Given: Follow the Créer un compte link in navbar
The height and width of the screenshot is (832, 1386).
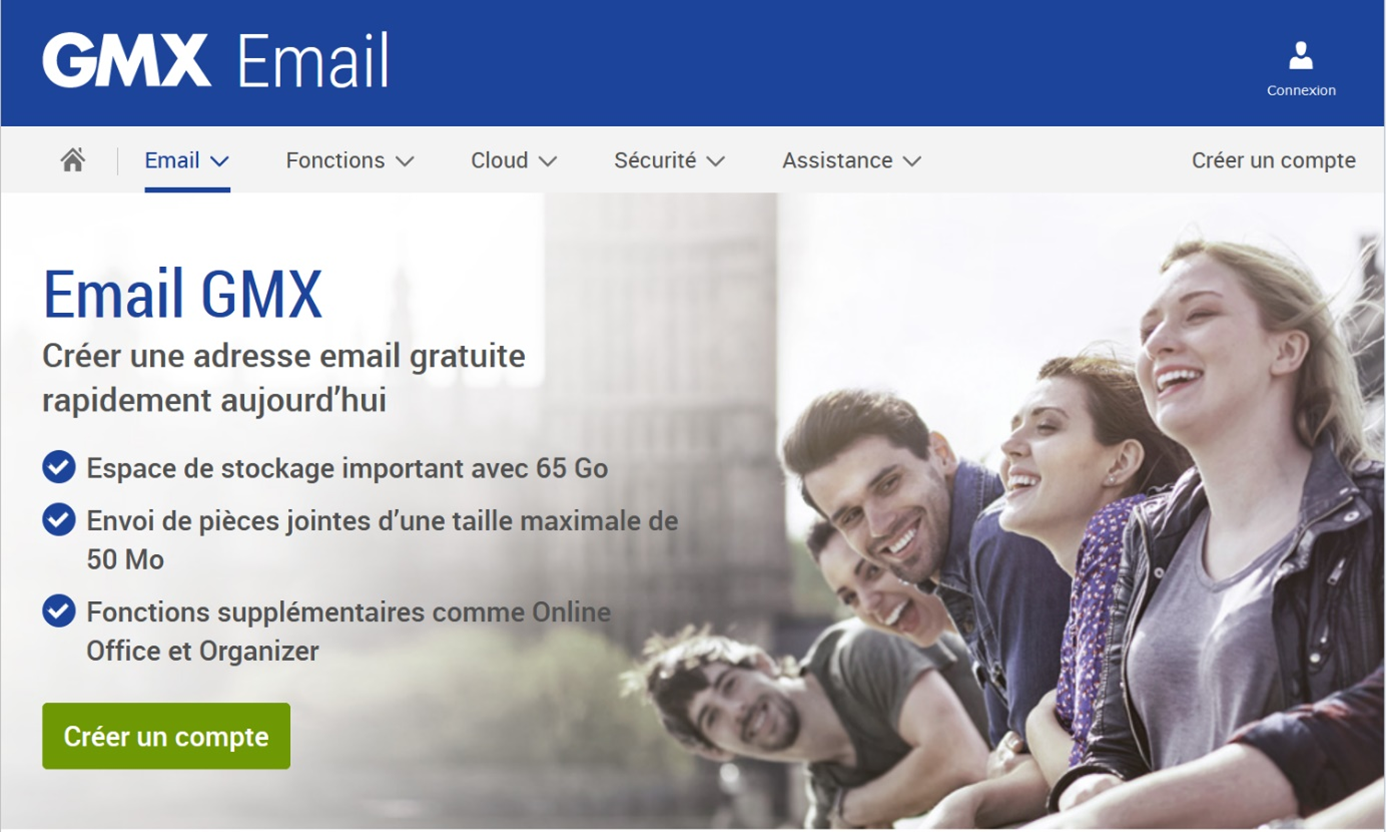Looking at the screenshot, I should 1273,160.
